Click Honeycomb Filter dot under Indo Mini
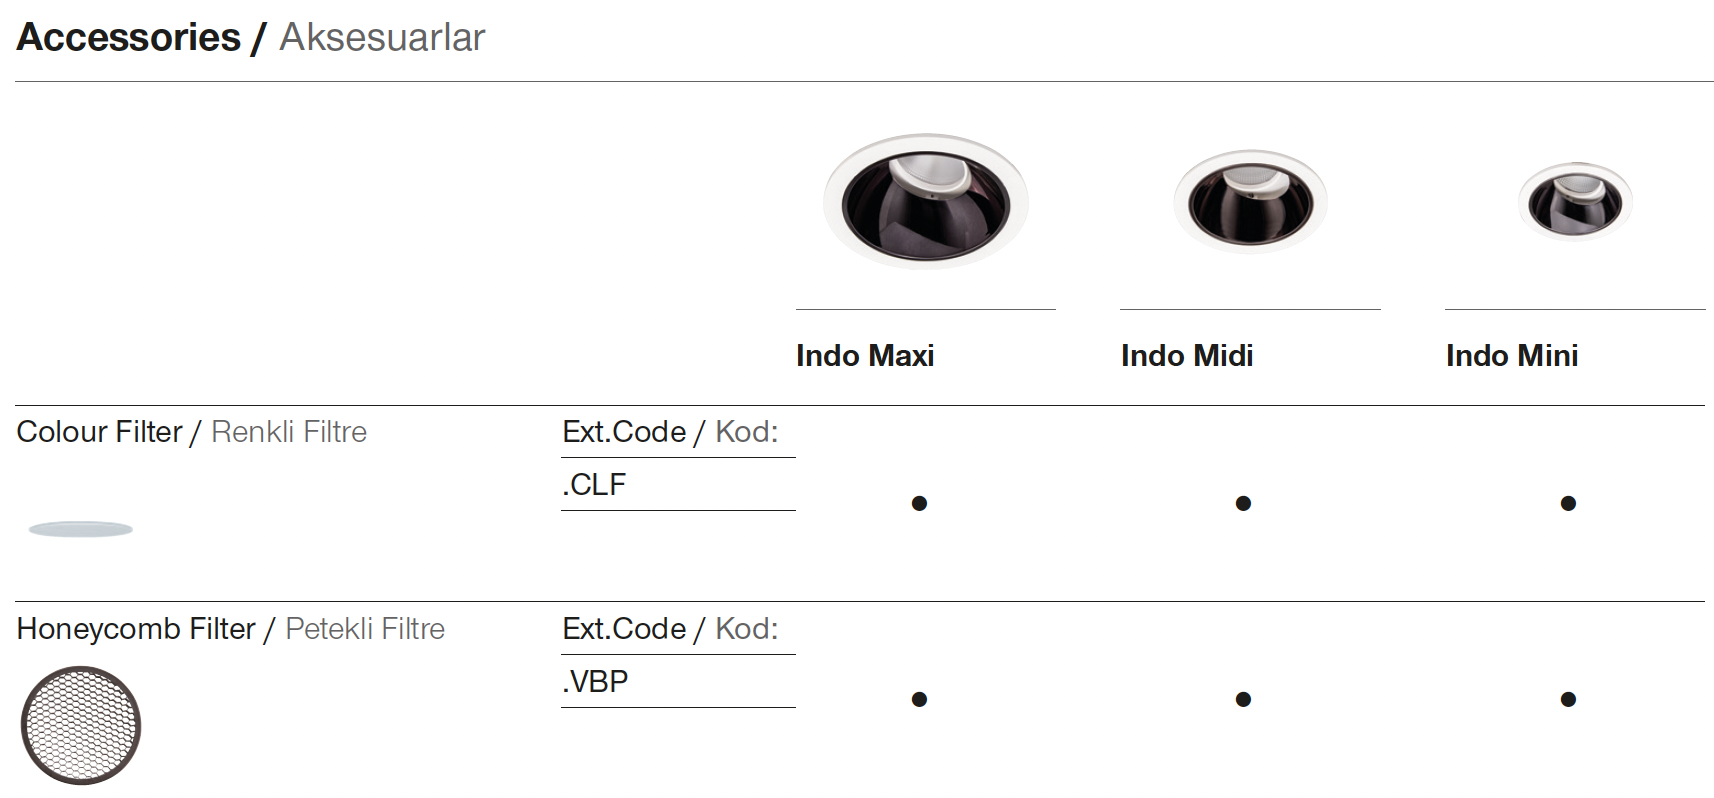 1568,699
